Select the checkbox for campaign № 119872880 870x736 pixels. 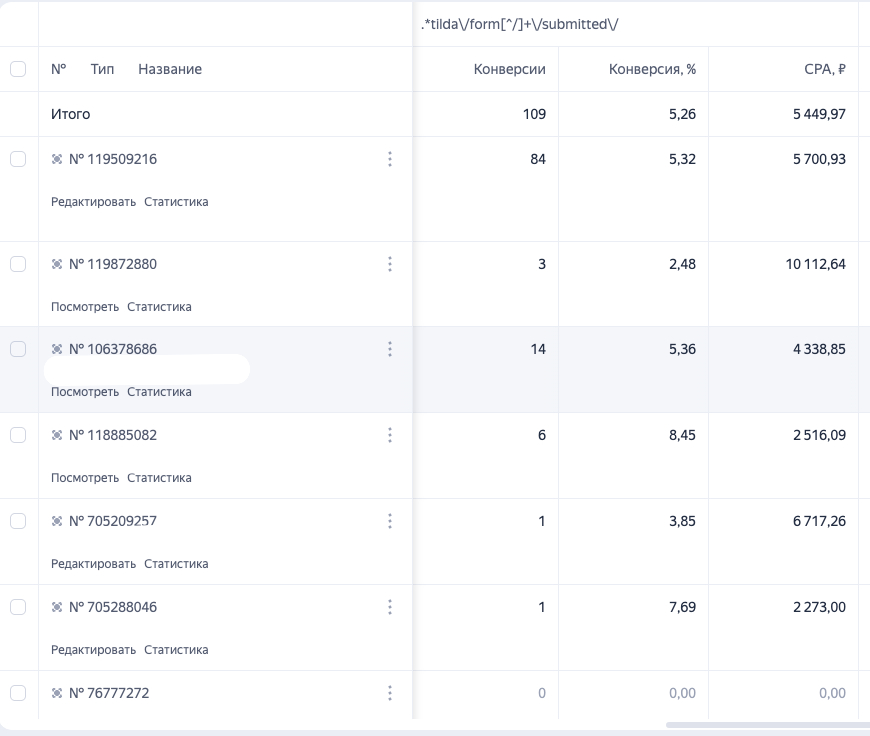tap(18, 264)
